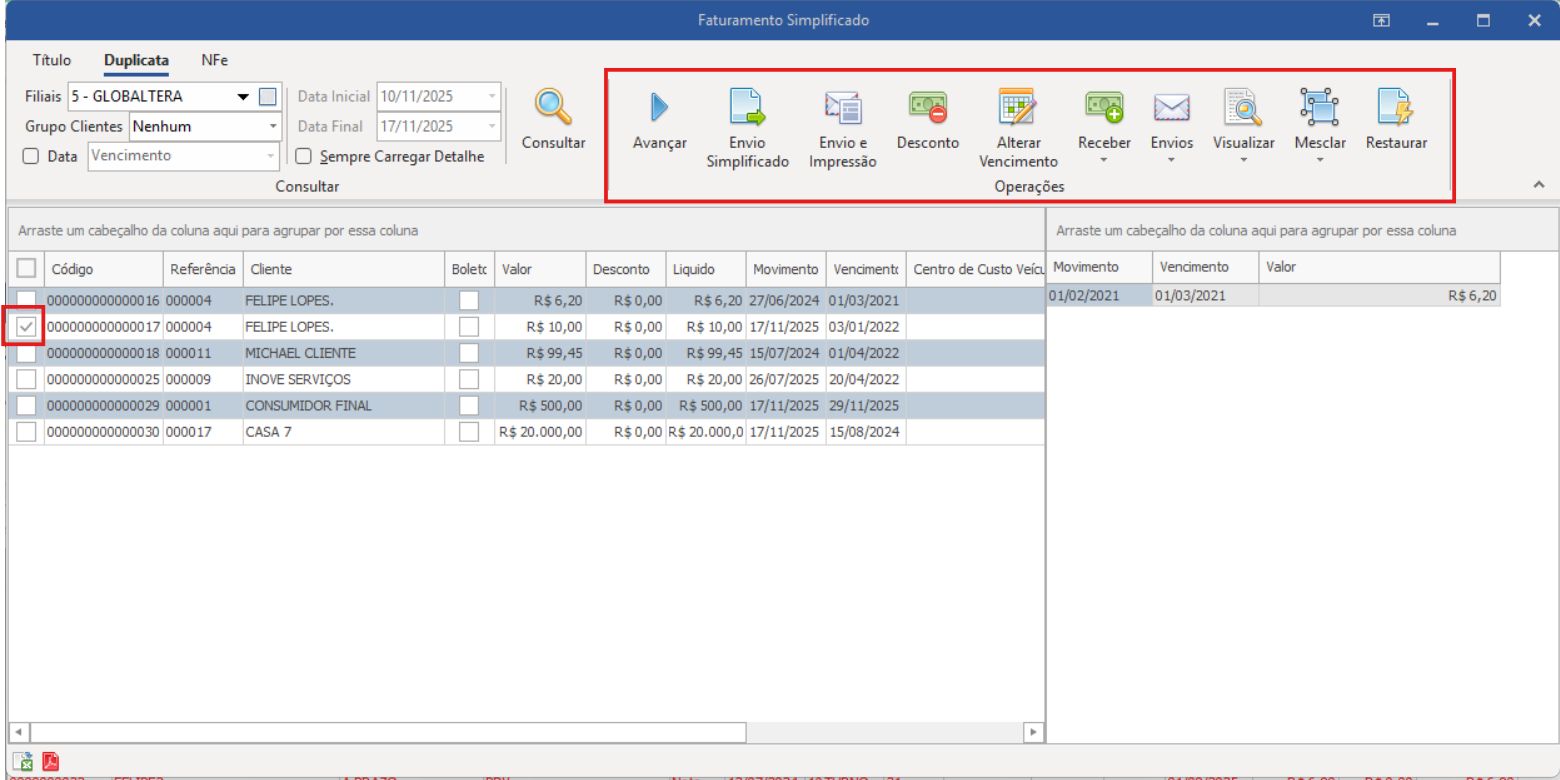The height and width of the screenshot is (780, 1560).
Task: Open the Grupo Clientes dropdown
Action: tap(273, 127)
